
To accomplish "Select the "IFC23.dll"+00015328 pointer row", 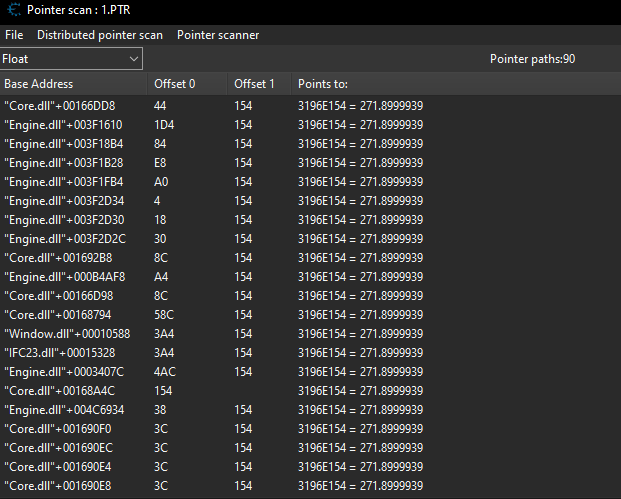I will coord(59,352).
